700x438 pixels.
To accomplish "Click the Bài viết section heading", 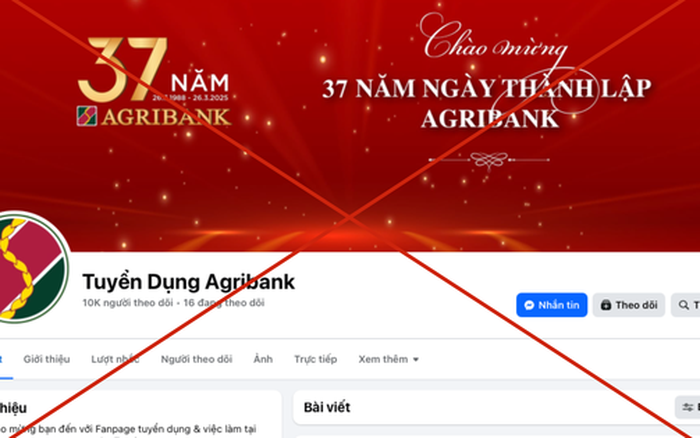I will click(x=327, y=407).
